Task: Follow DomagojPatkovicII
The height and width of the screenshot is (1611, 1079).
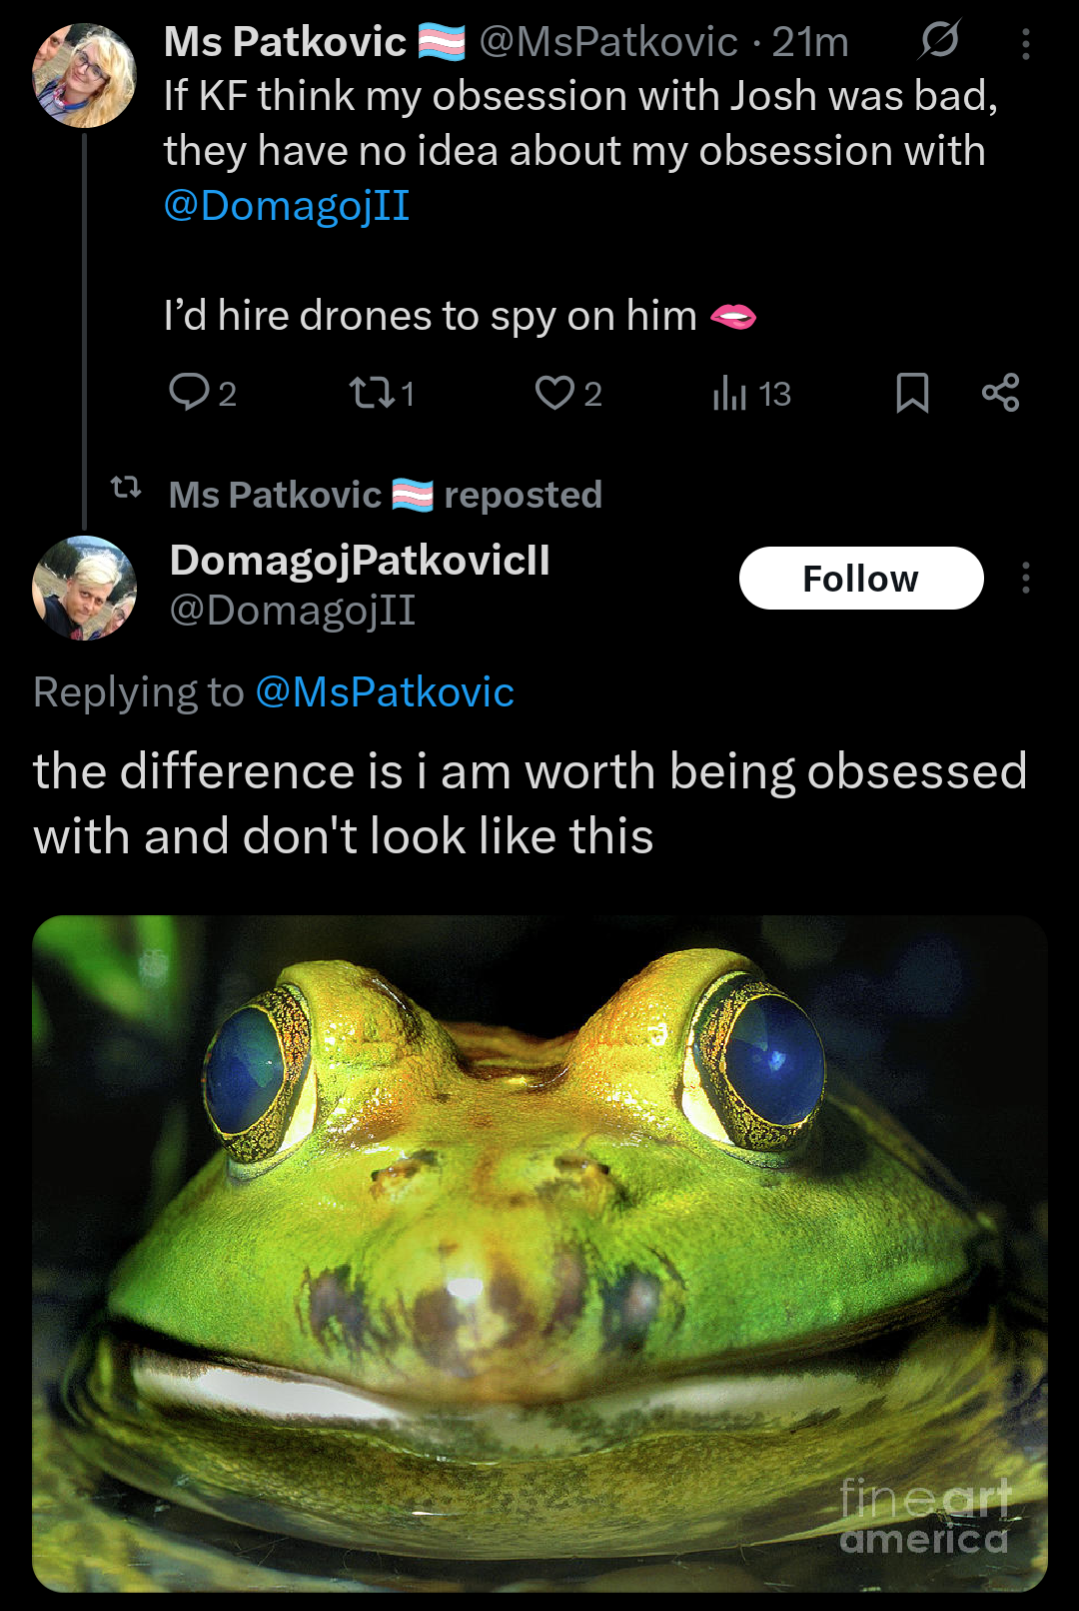Action: tap(861, 578)
